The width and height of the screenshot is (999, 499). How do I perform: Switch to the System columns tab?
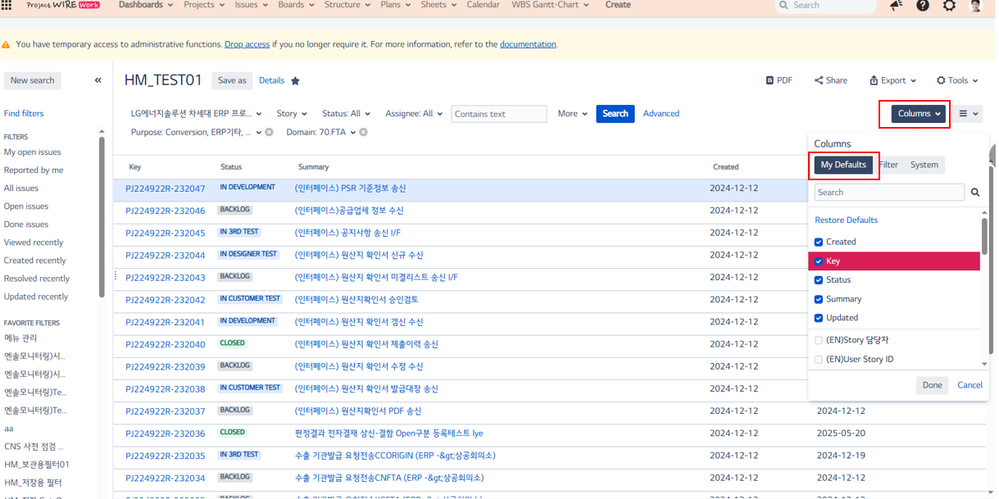924,164
